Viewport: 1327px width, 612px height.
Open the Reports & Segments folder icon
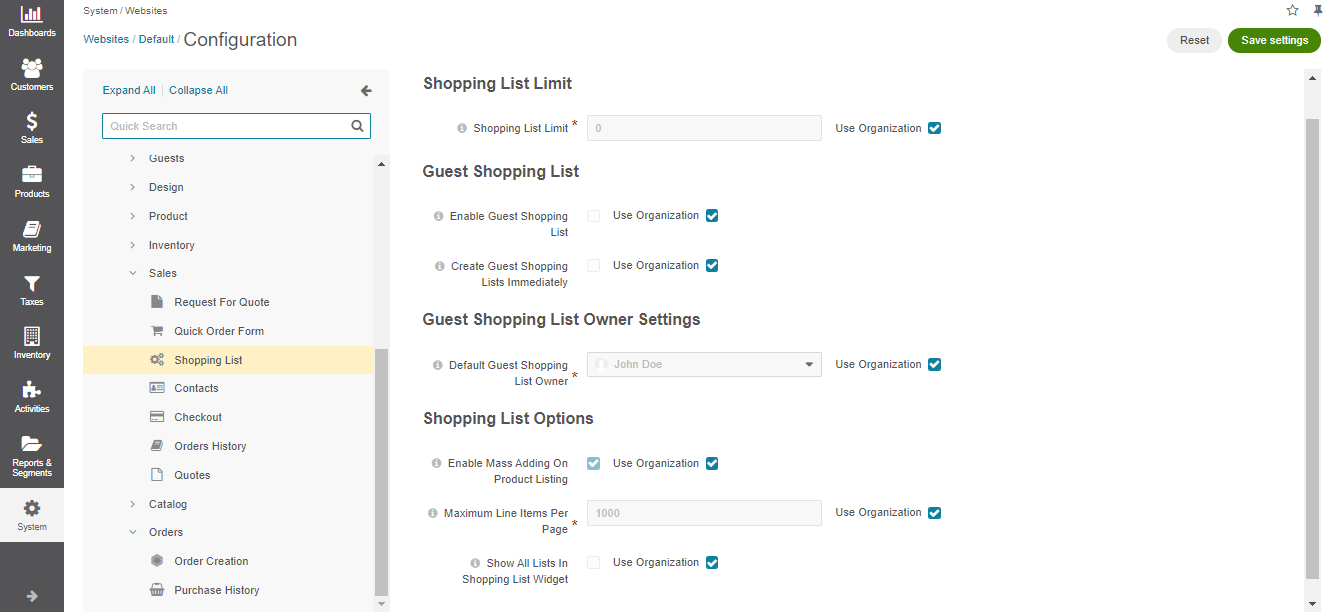tap(32, 444)
